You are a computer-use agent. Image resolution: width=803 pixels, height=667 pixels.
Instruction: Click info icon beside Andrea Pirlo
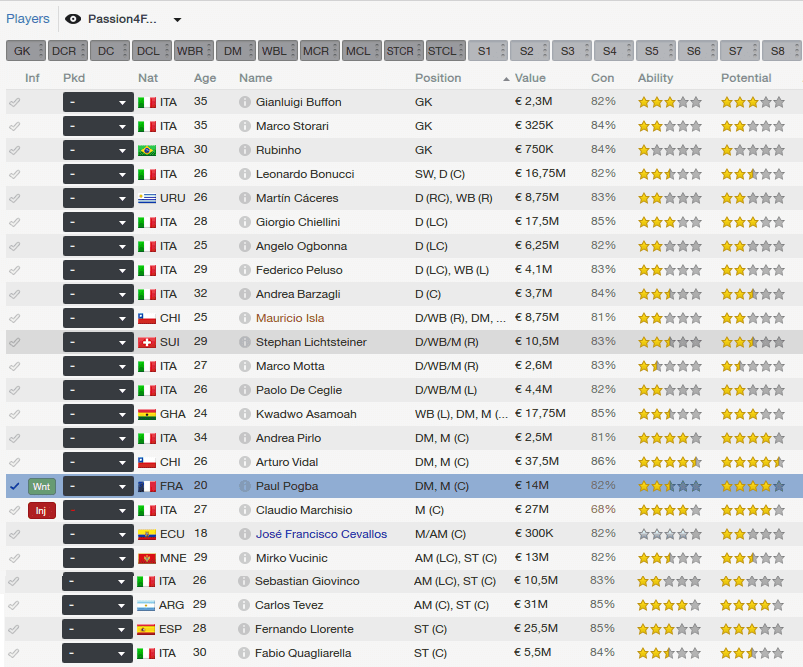pyautogui.click(x=245, y=438)
